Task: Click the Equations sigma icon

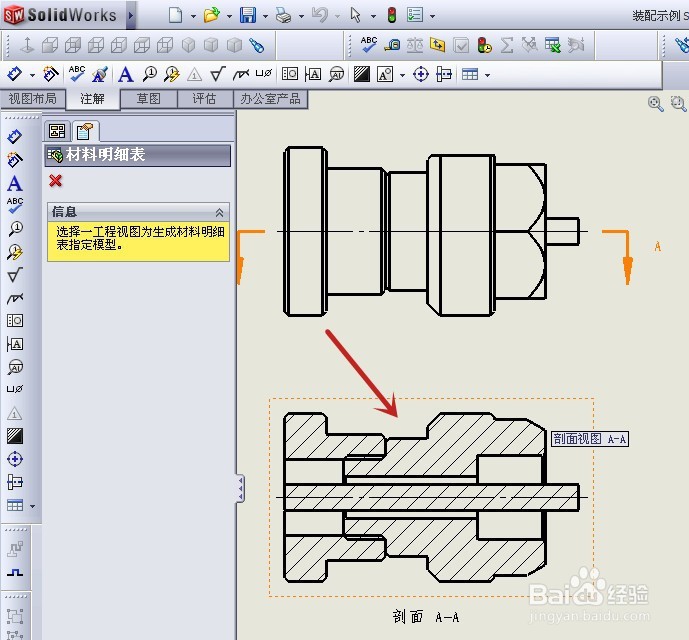Action: click(x=507, y=45)
